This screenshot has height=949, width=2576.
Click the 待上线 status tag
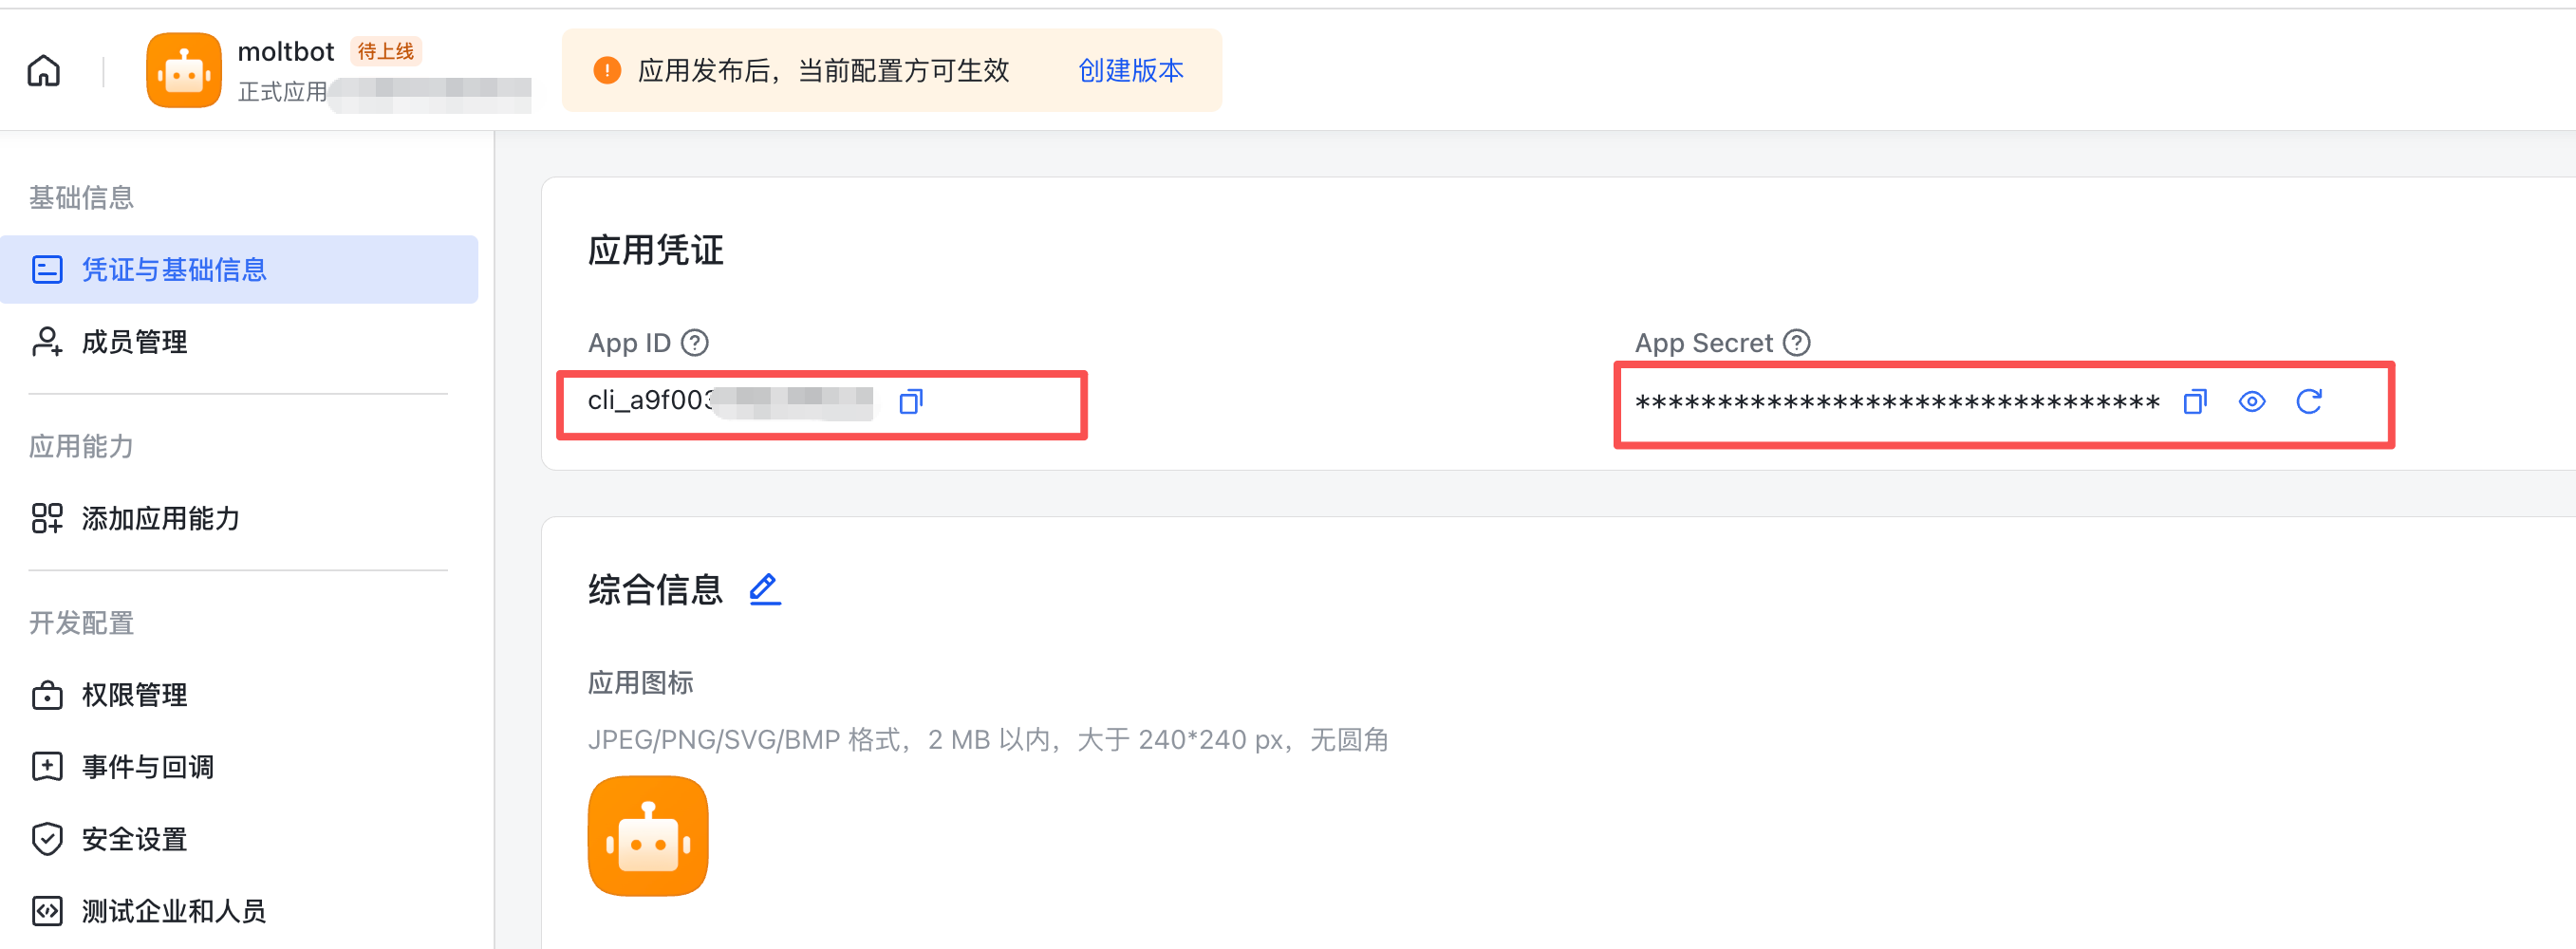tap(386, 51)
